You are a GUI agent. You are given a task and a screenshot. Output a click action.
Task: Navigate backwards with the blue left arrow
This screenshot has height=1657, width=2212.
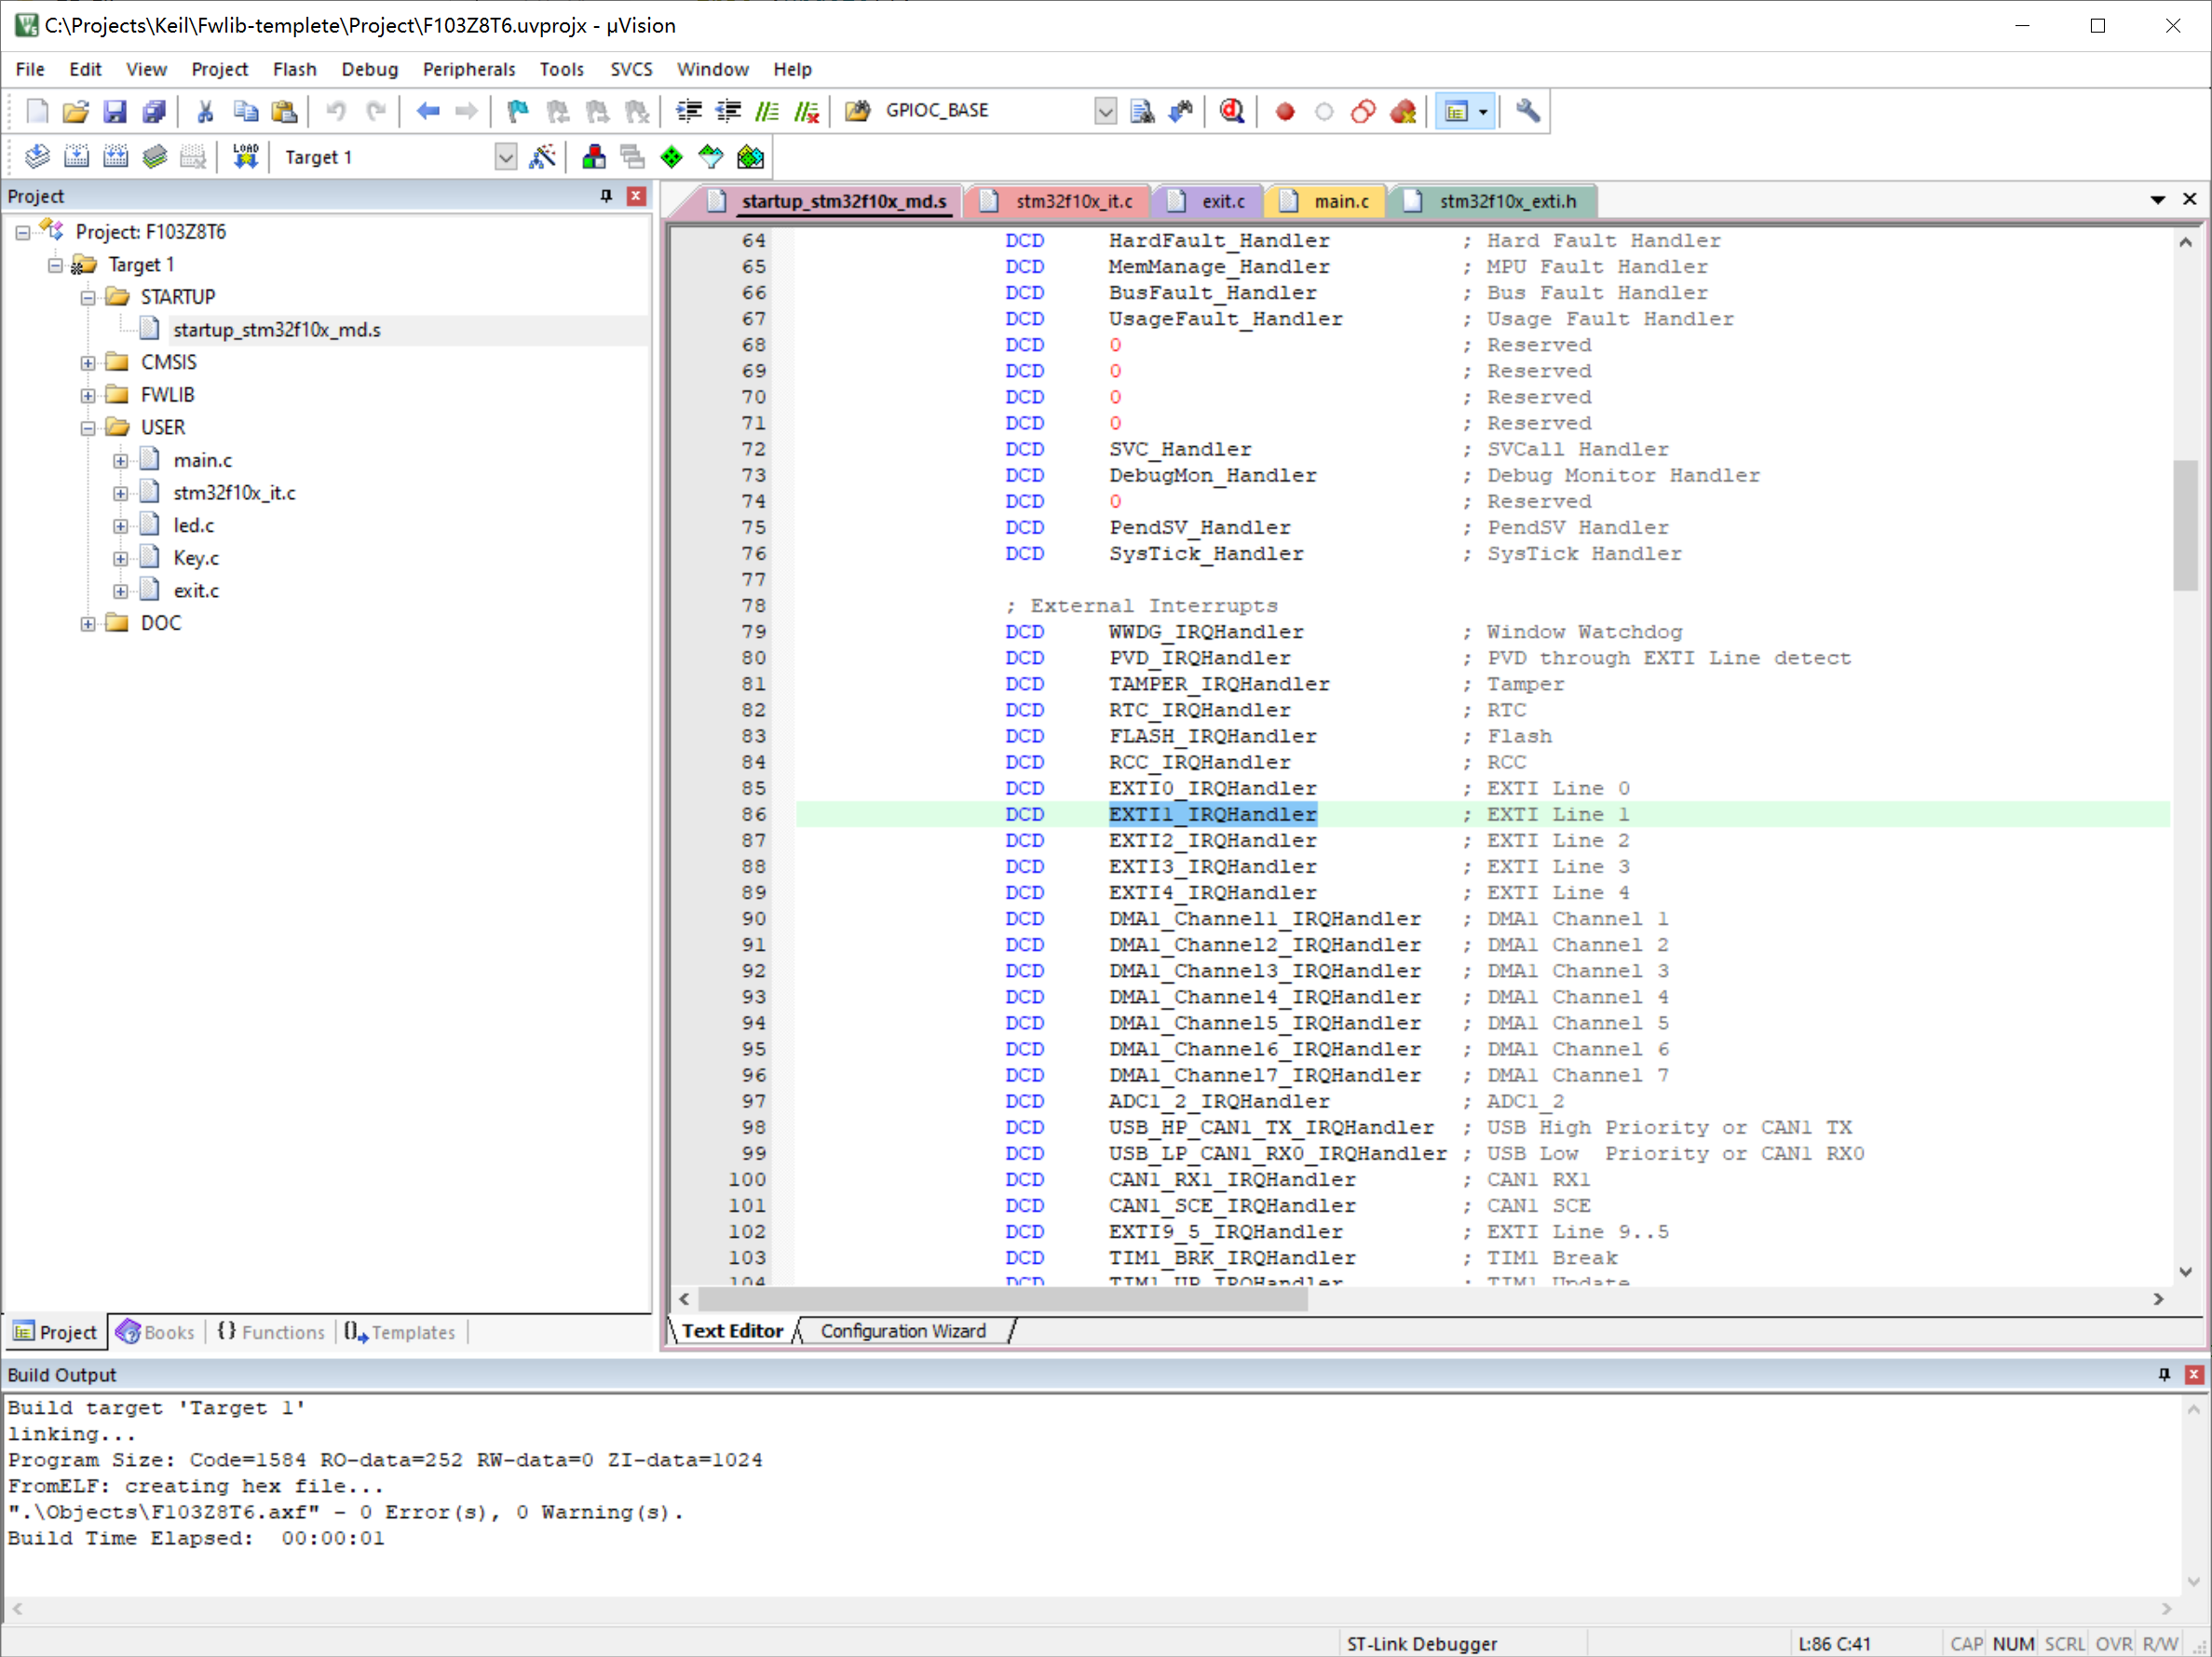click(x=428, y=111)
